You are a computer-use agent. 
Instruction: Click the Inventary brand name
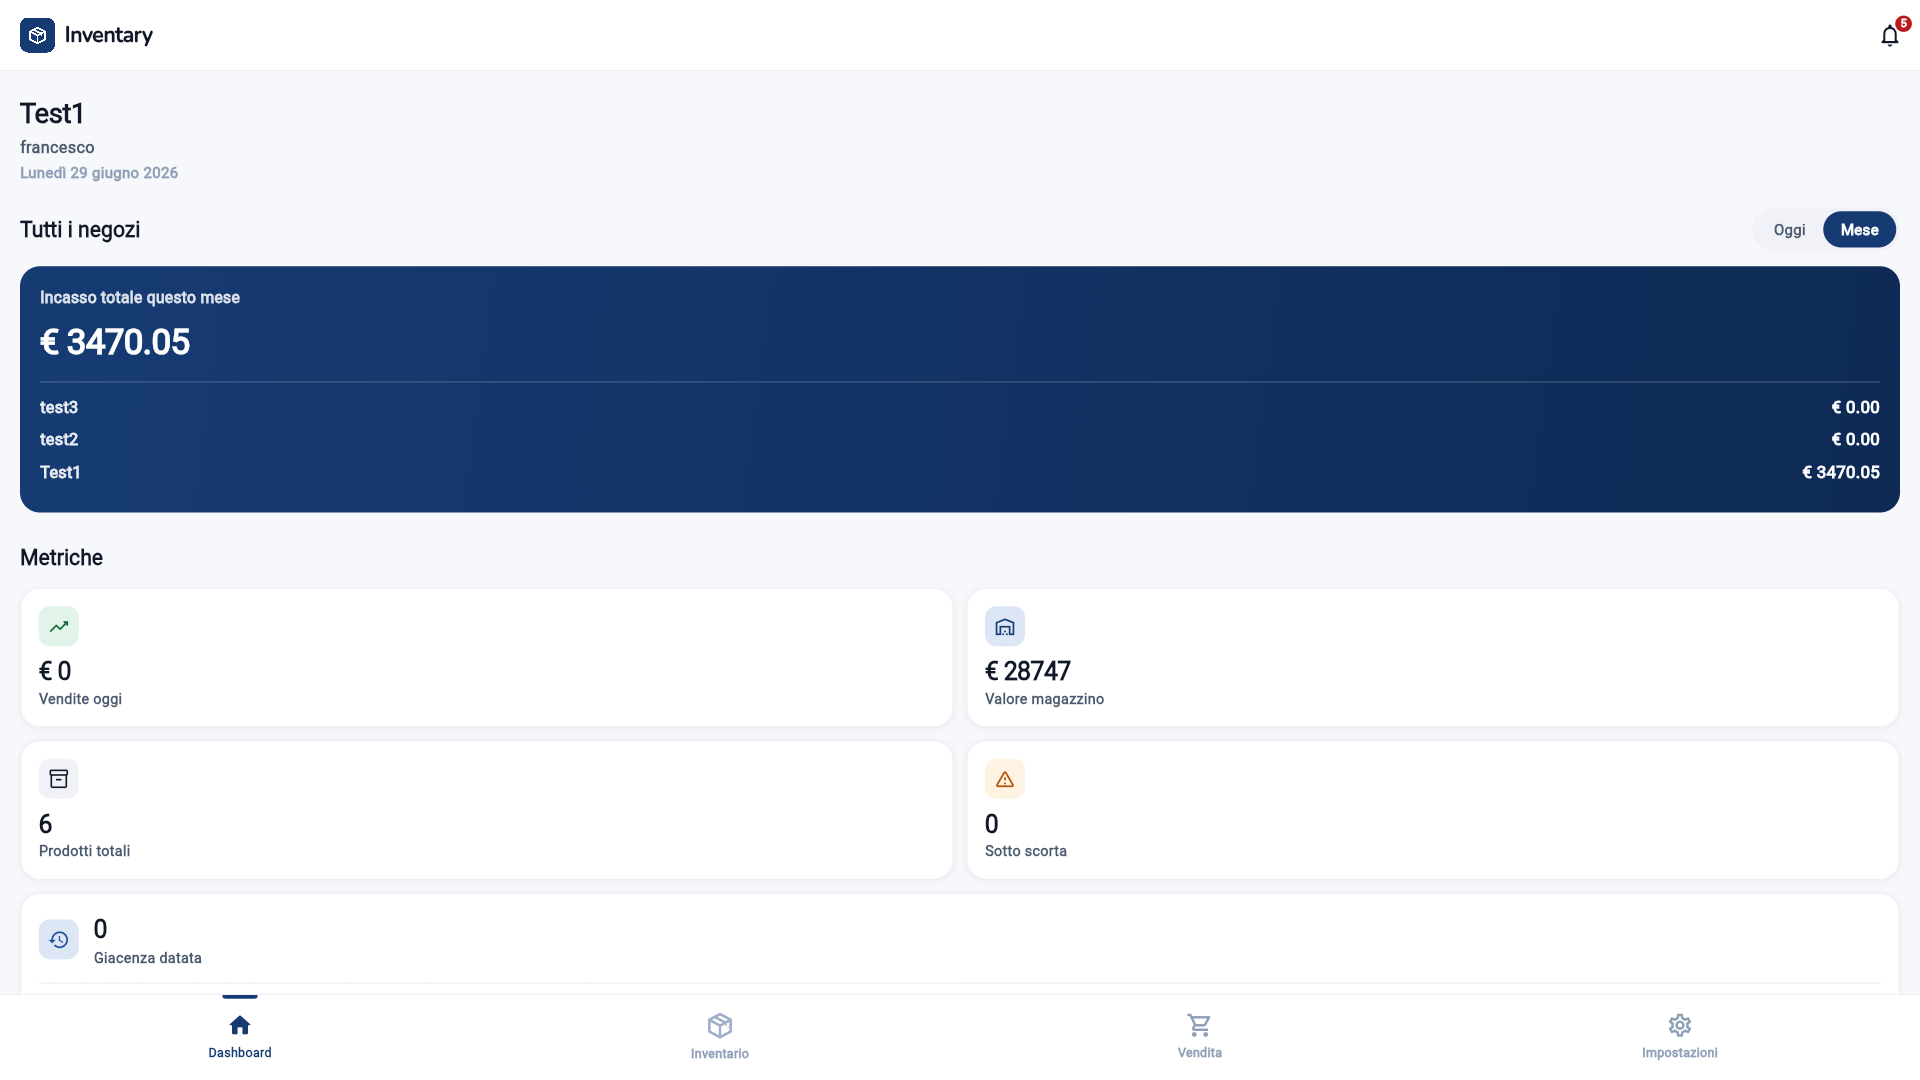[x=109, y=35]
